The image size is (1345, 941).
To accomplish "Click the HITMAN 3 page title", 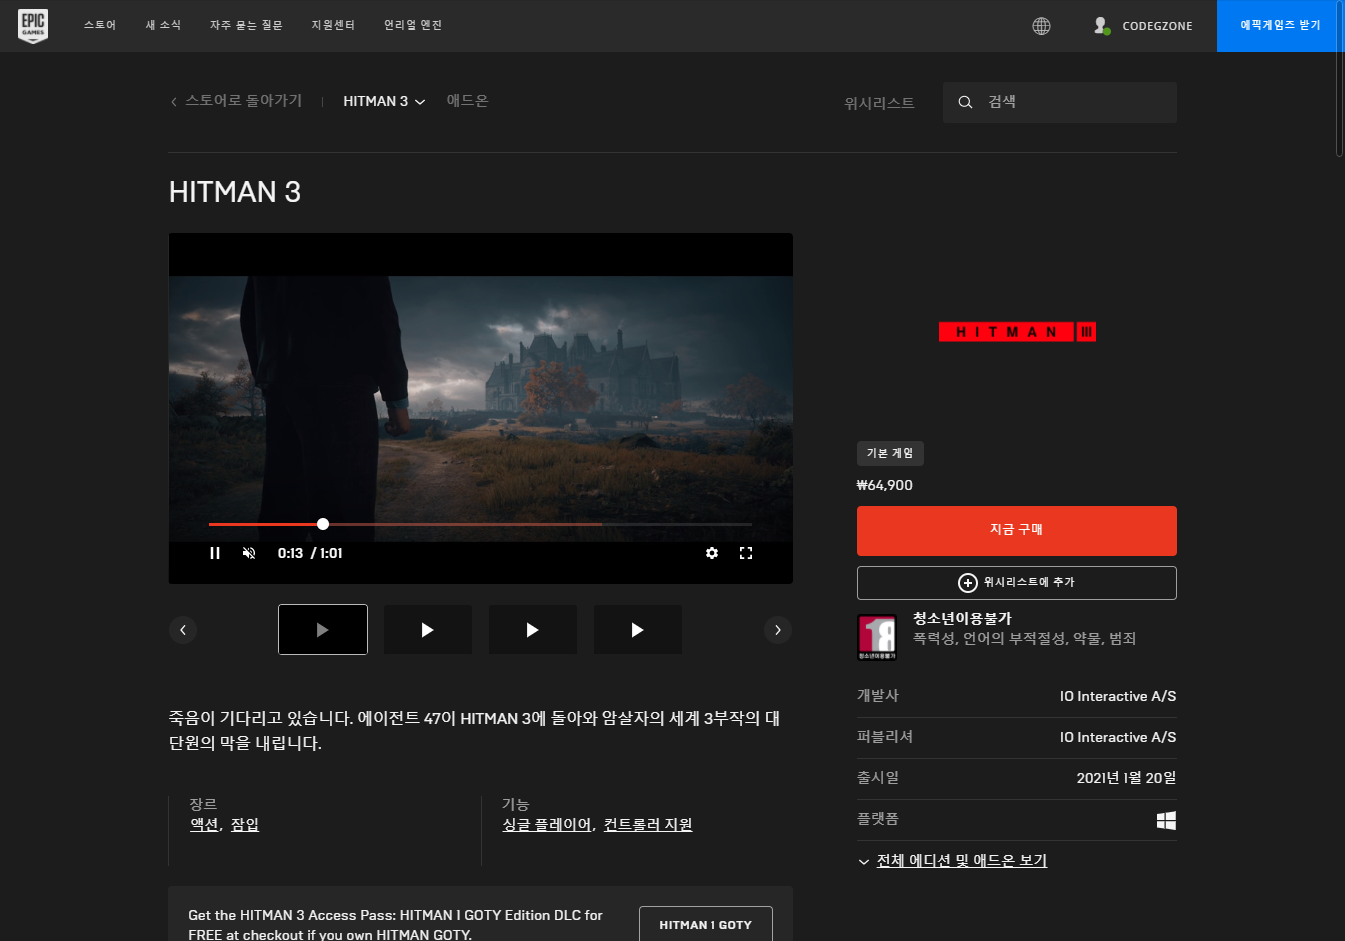I will [x=235, y=192].
